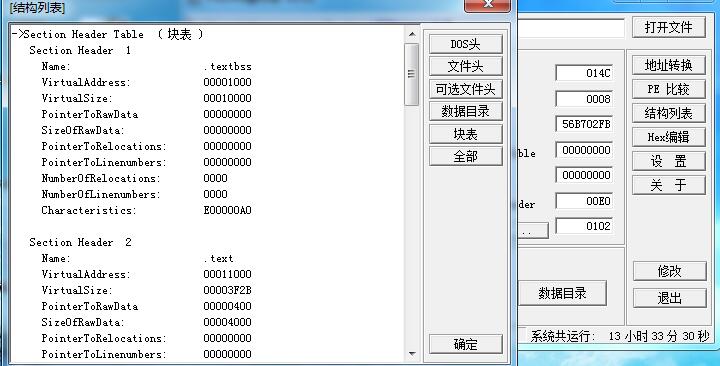Confirm with the 确定 button
This screenshot has width=720, height=366.
click(x=466, y=344)
